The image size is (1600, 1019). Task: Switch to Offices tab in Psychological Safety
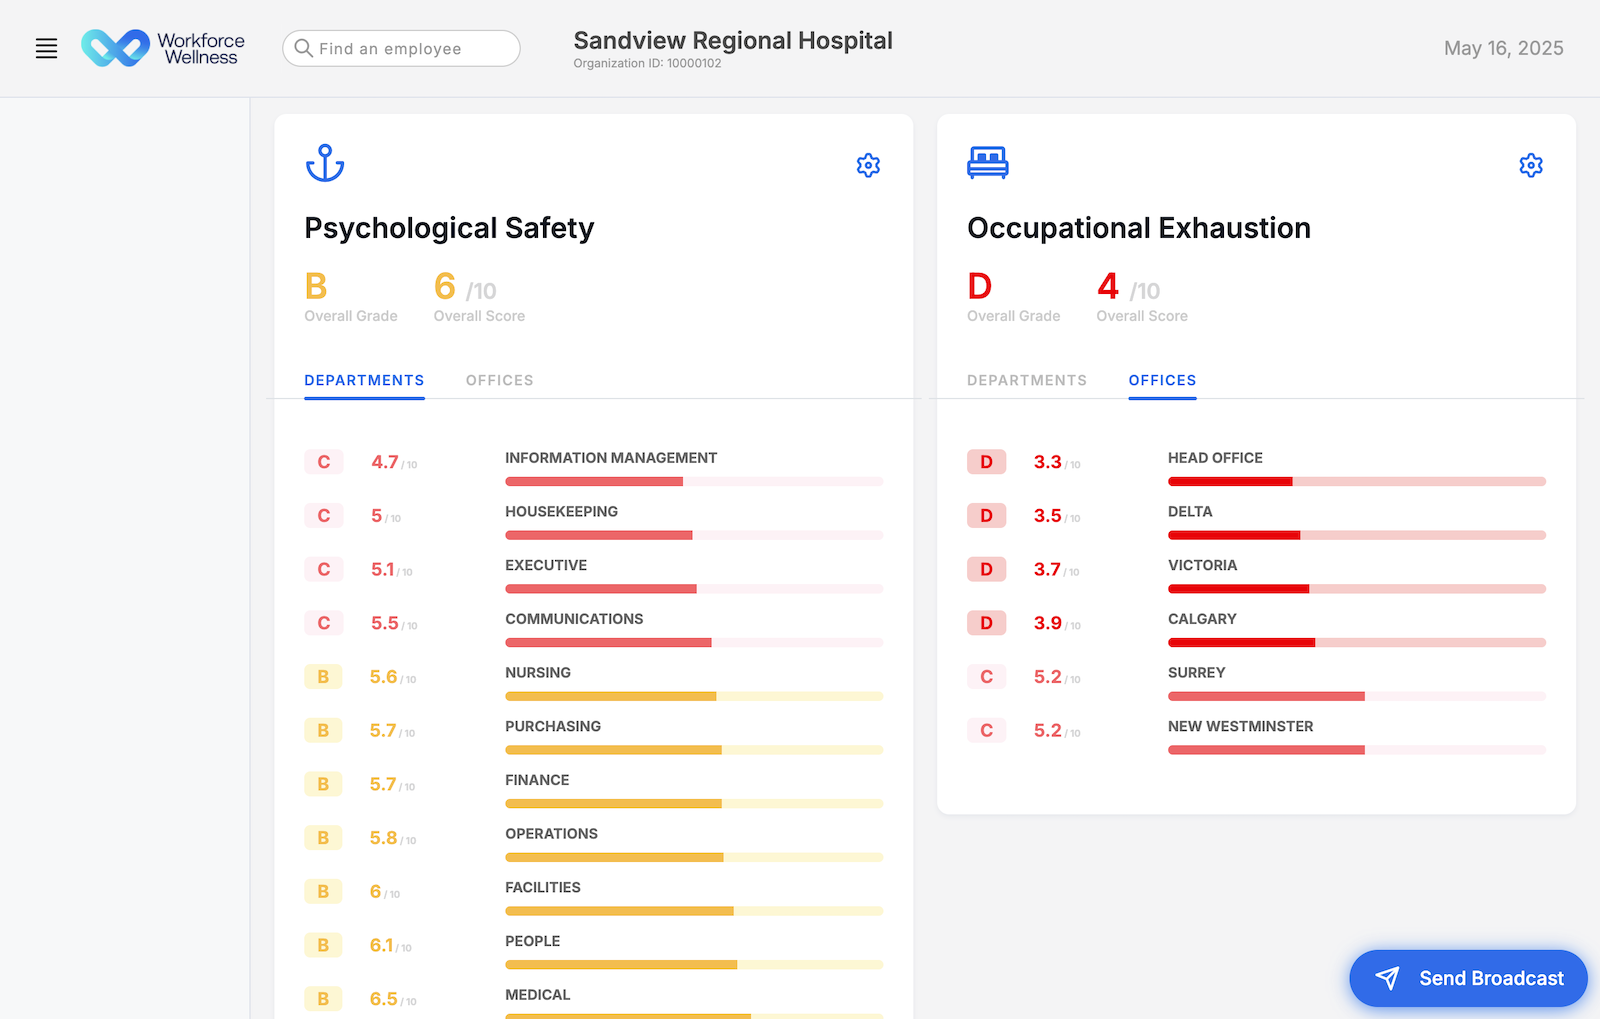pyautogui.click(x=499, y=381)
